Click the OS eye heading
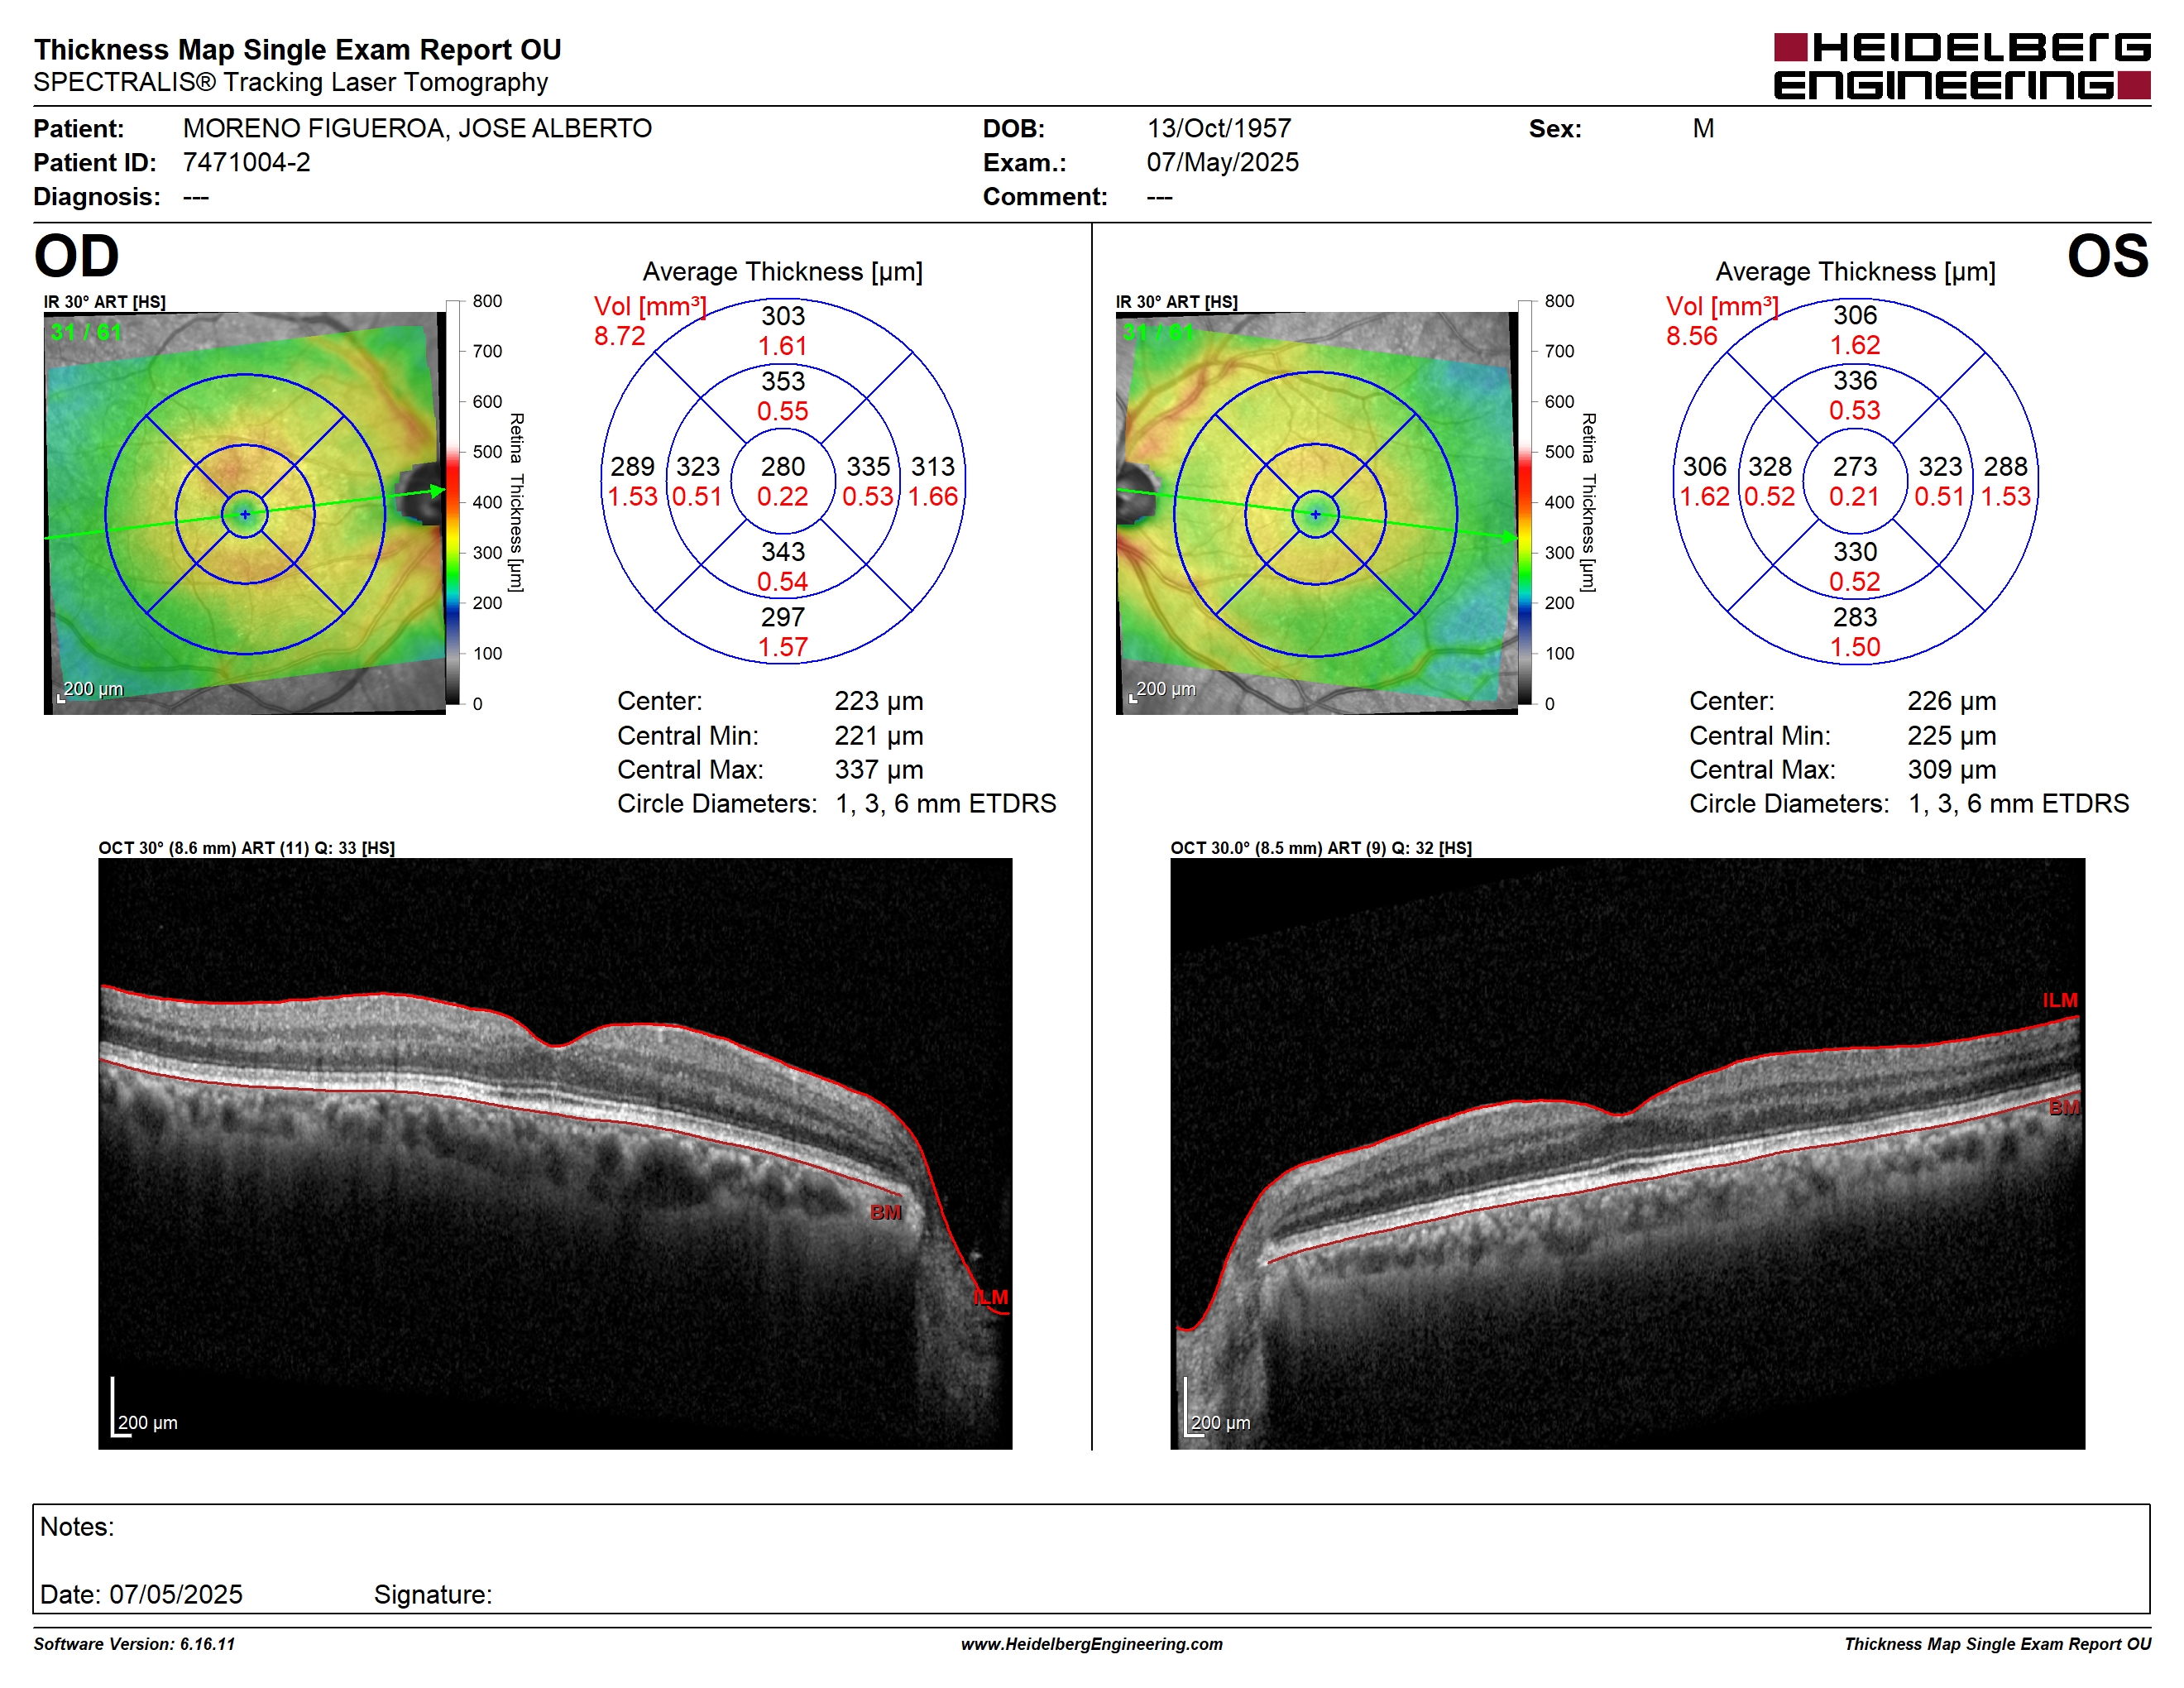 [2108, 256]
